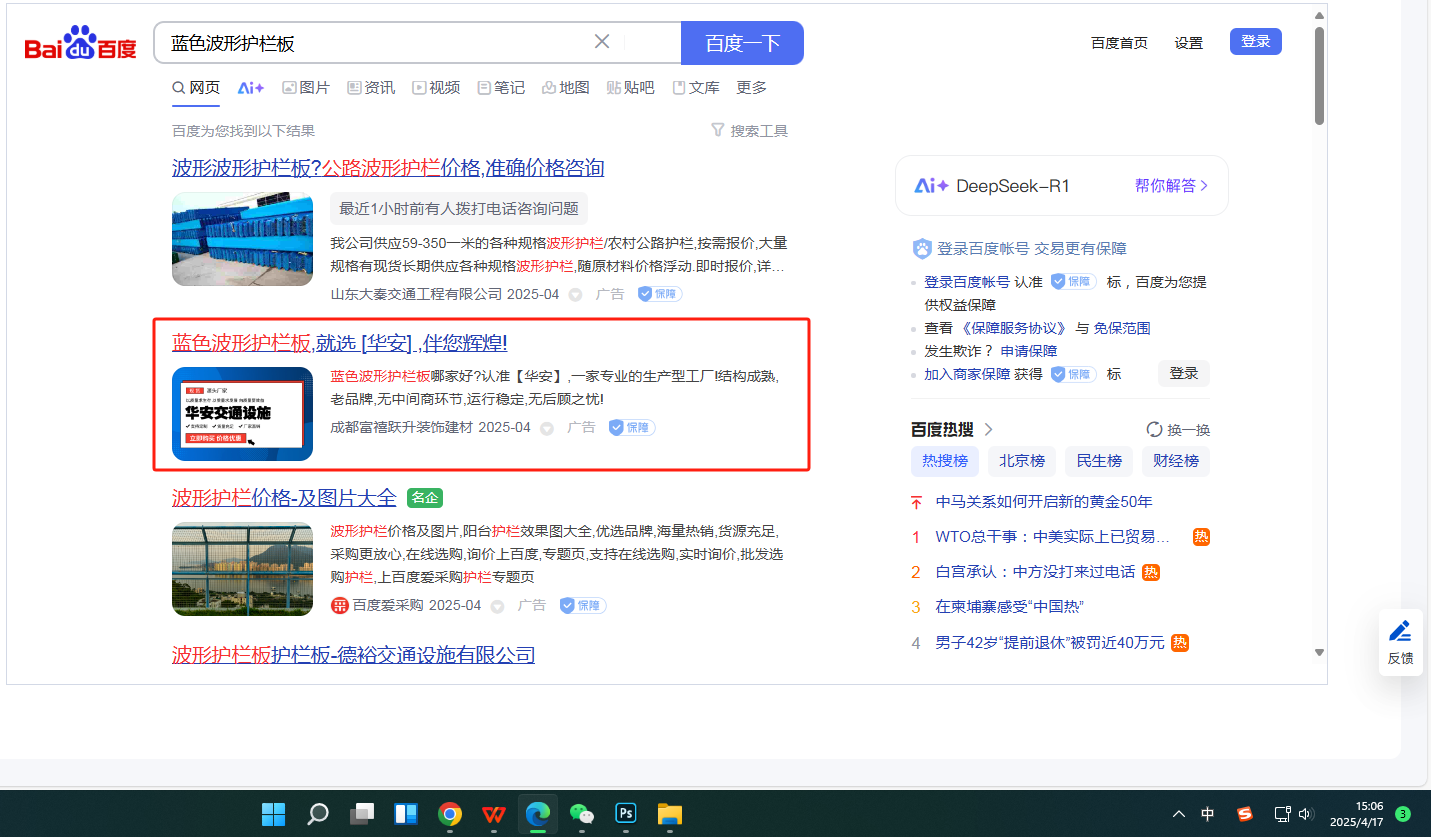
Task: Expand the 更多 search category menu
Action: click(x=752, y=88)
